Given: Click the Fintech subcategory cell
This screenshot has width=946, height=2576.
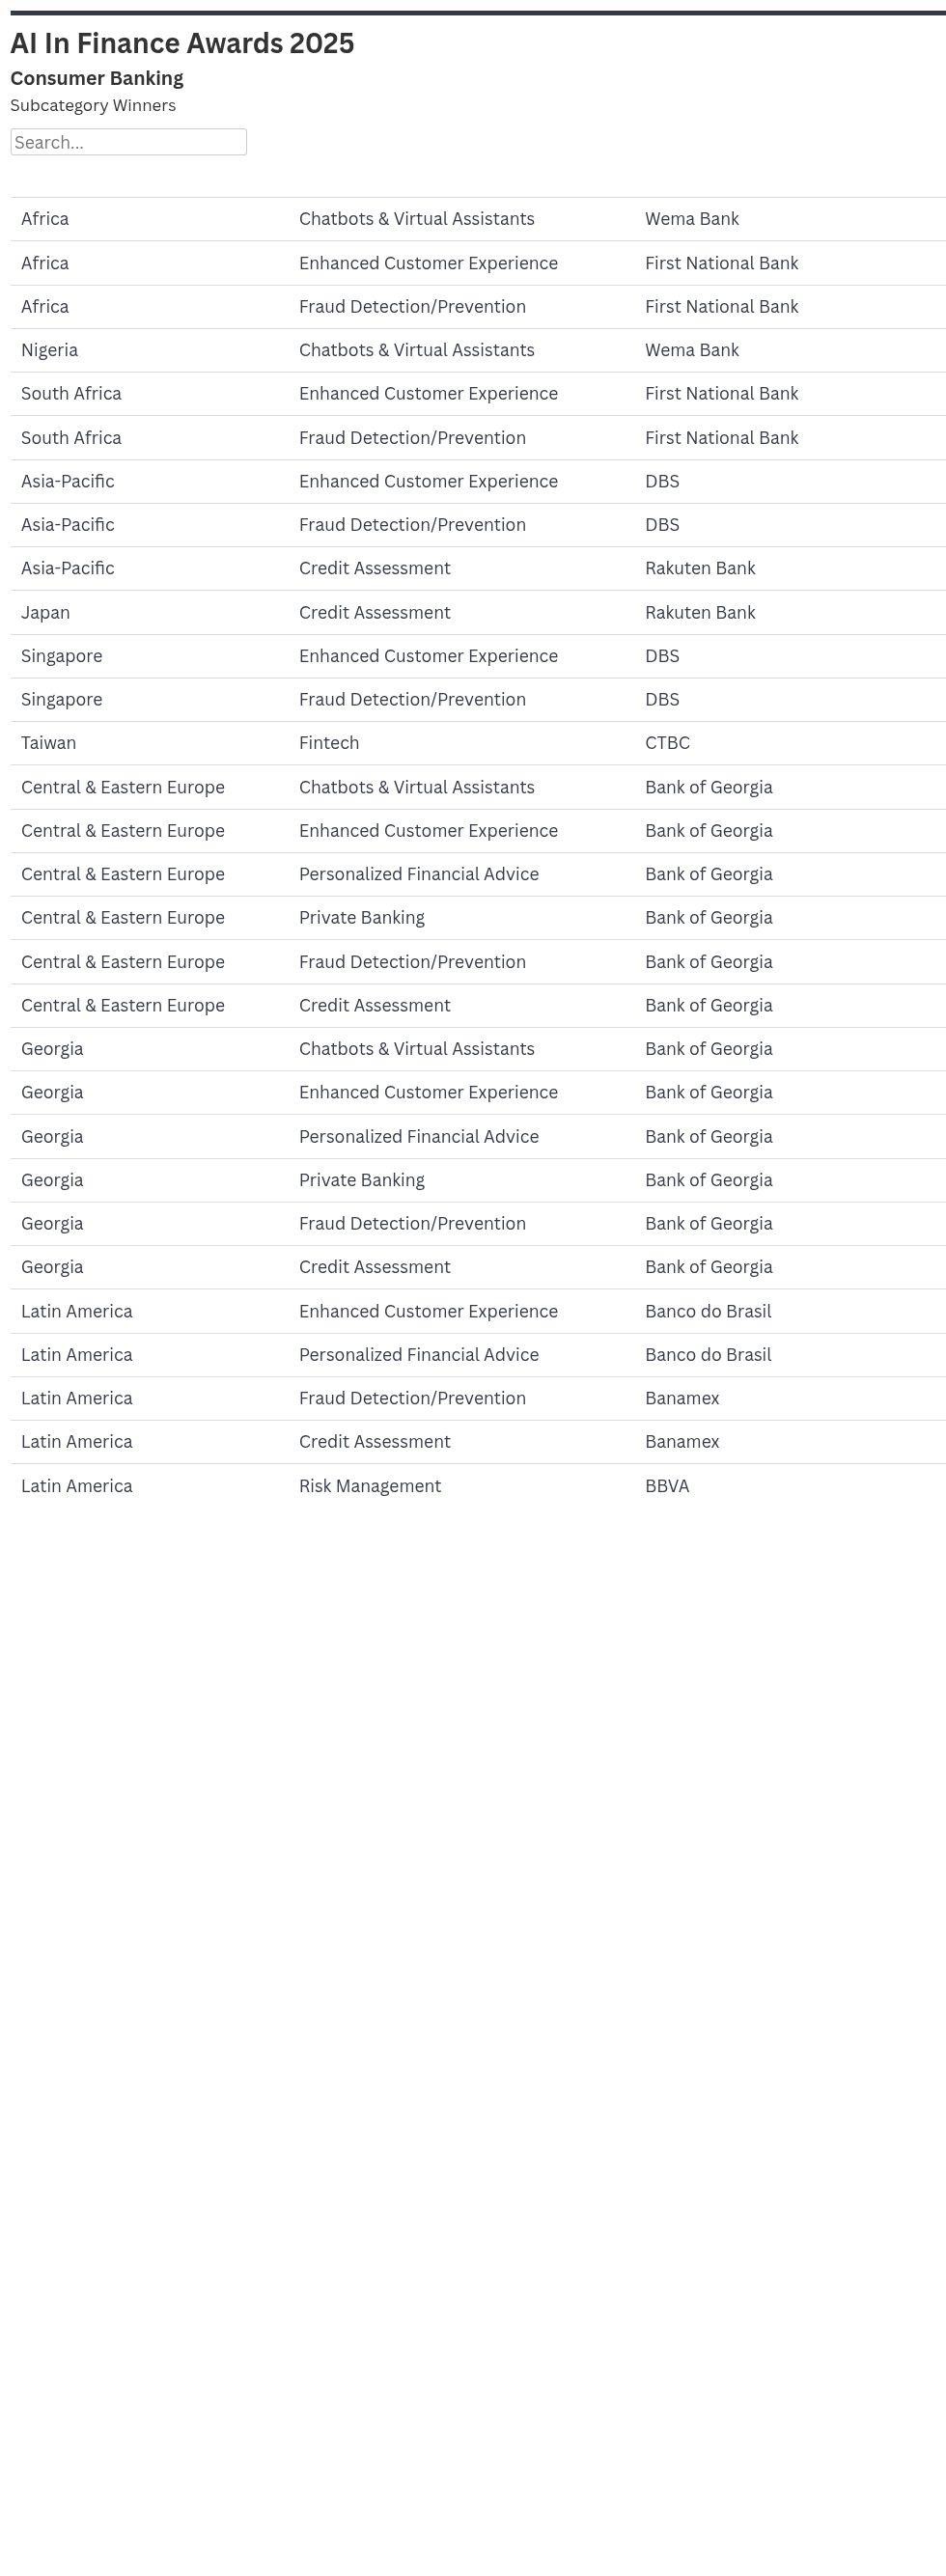Looking at the screenshot, I should click(x=329, y=743).
